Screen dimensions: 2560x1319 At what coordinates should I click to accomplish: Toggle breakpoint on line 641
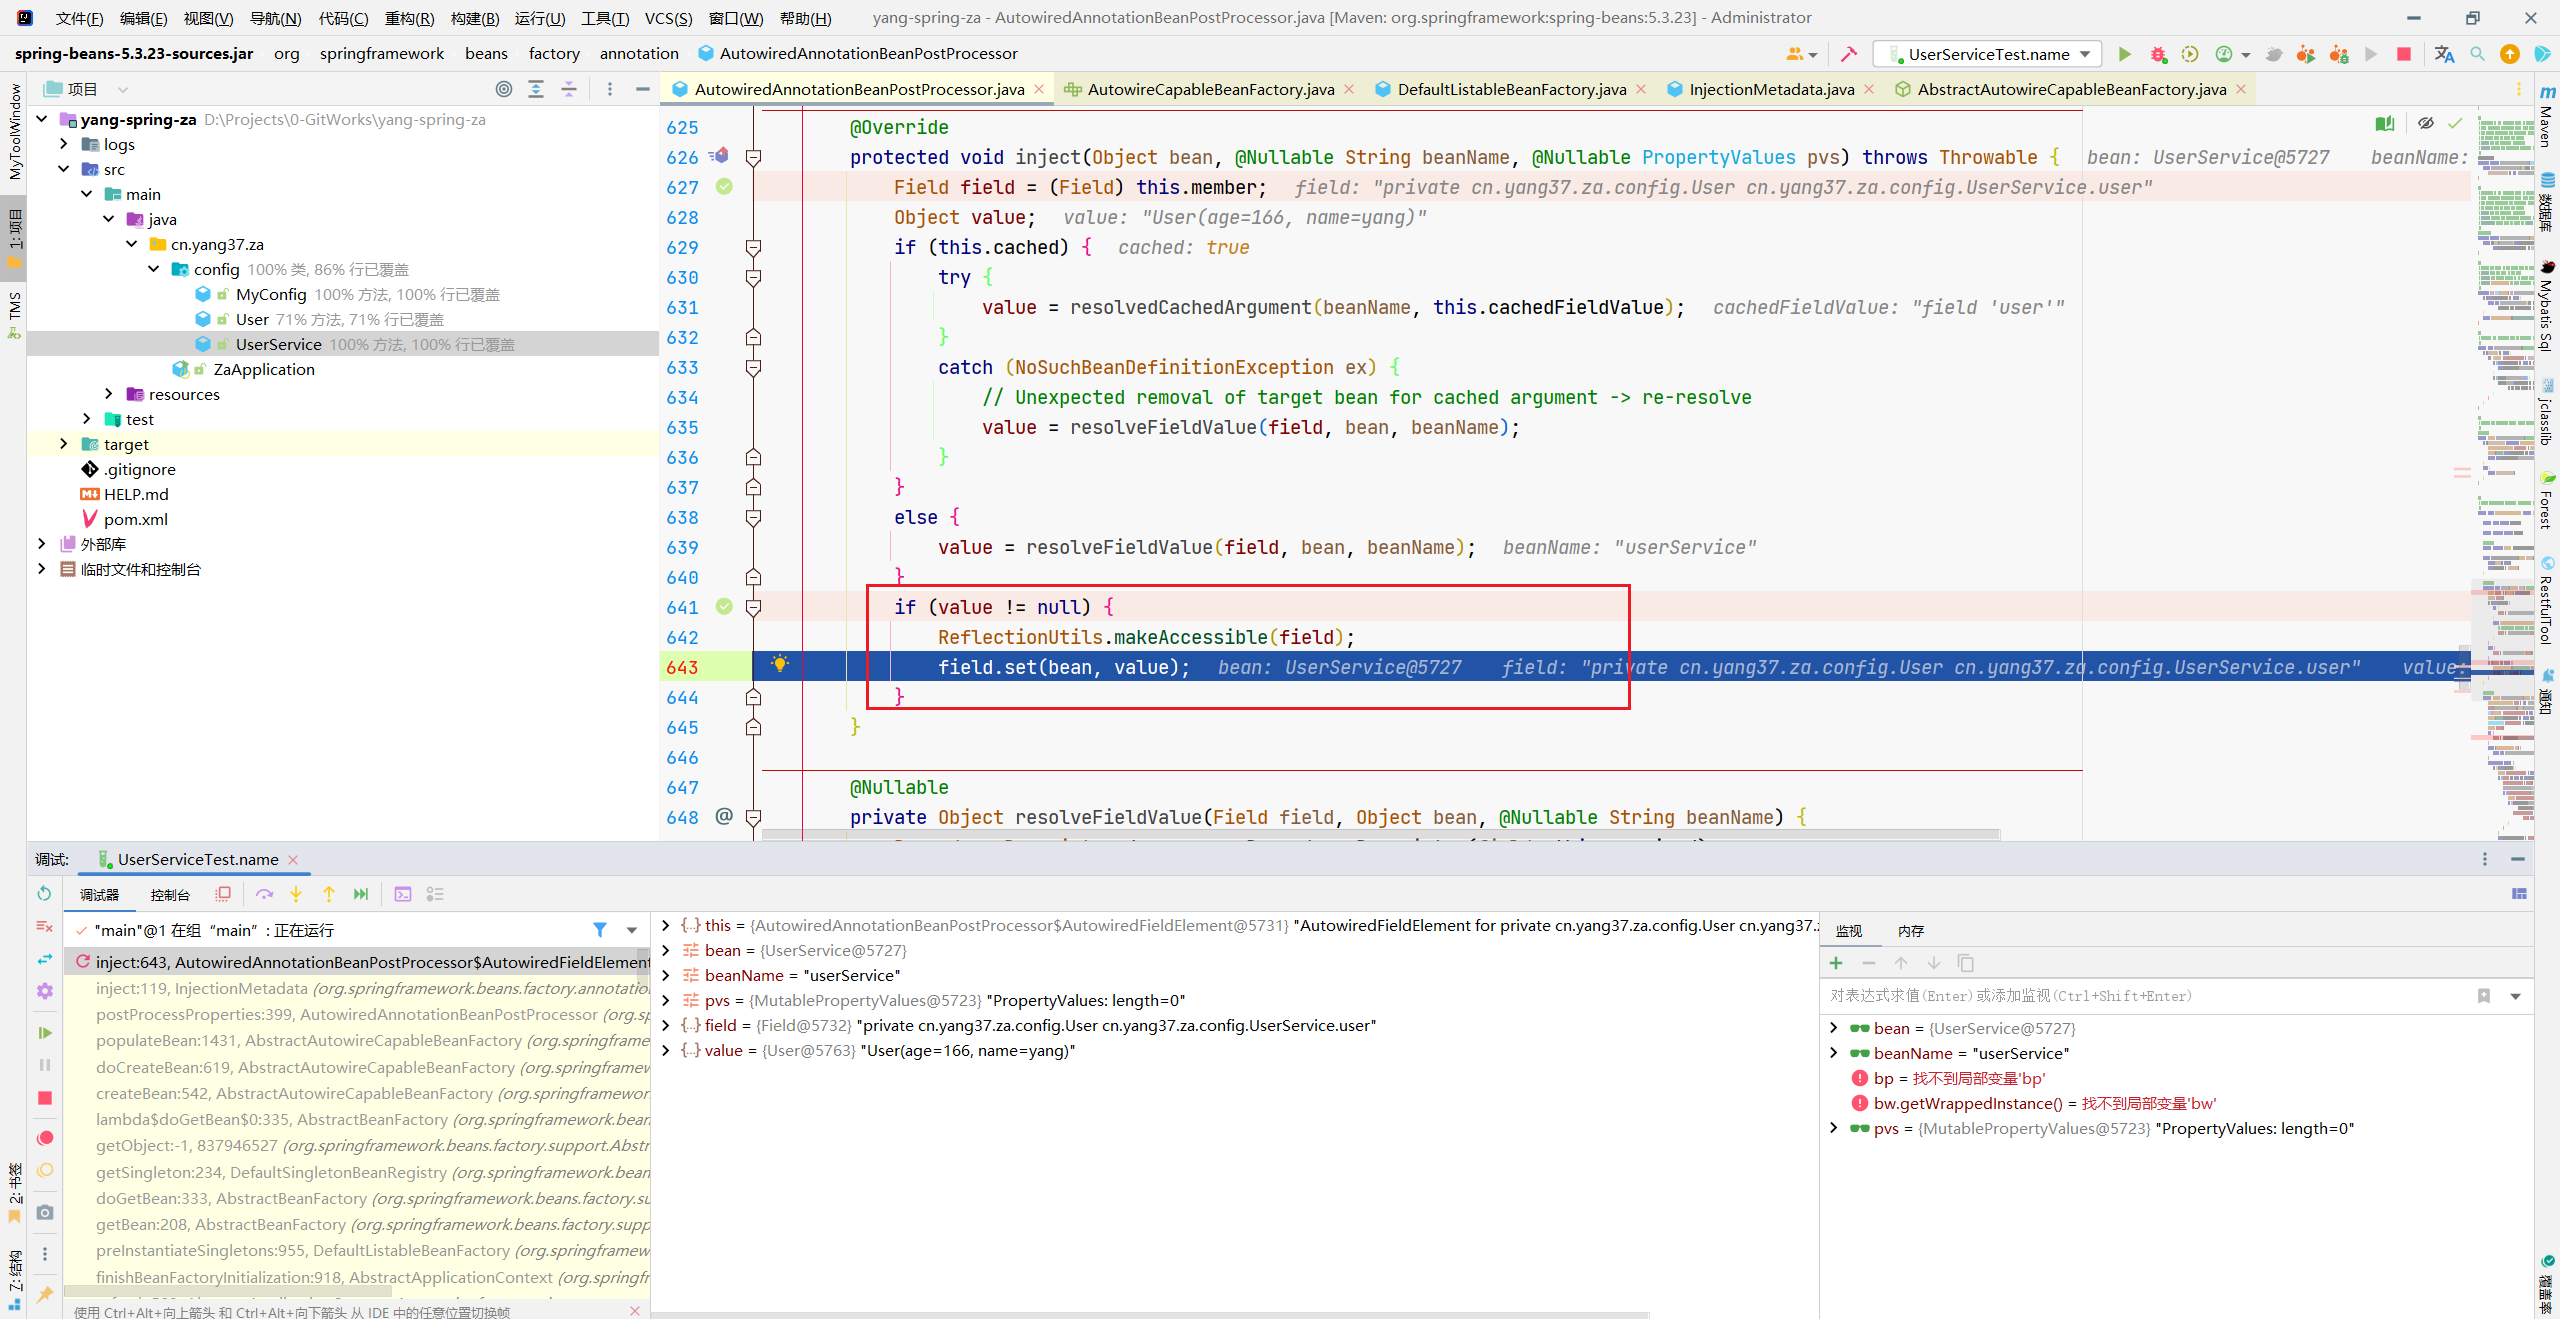click(724, 606)
